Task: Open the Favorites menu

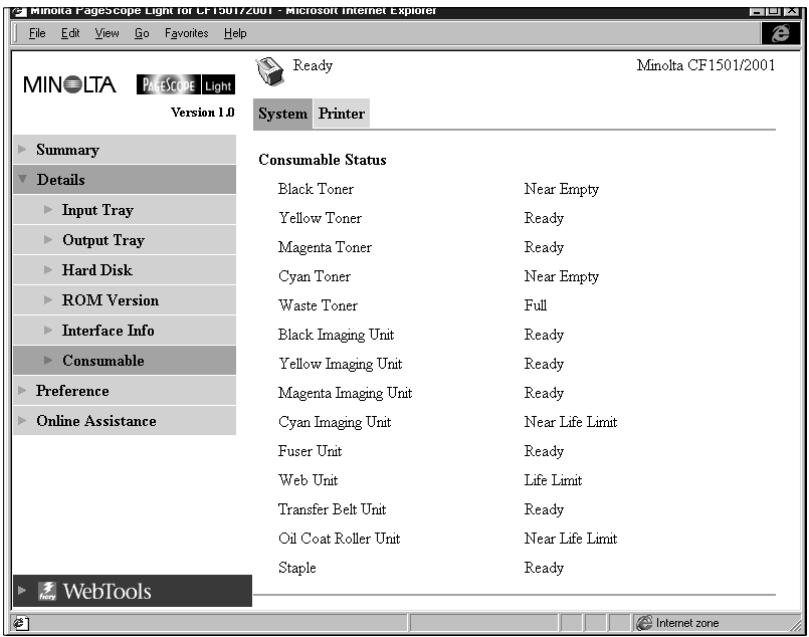Action: [186, 34]
